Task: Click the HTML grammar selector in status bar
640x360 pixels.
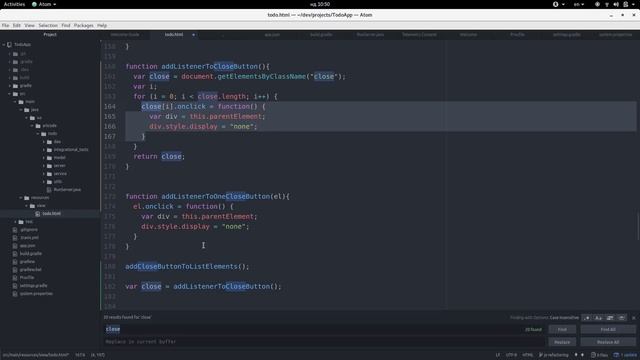Action: [527, 355]
